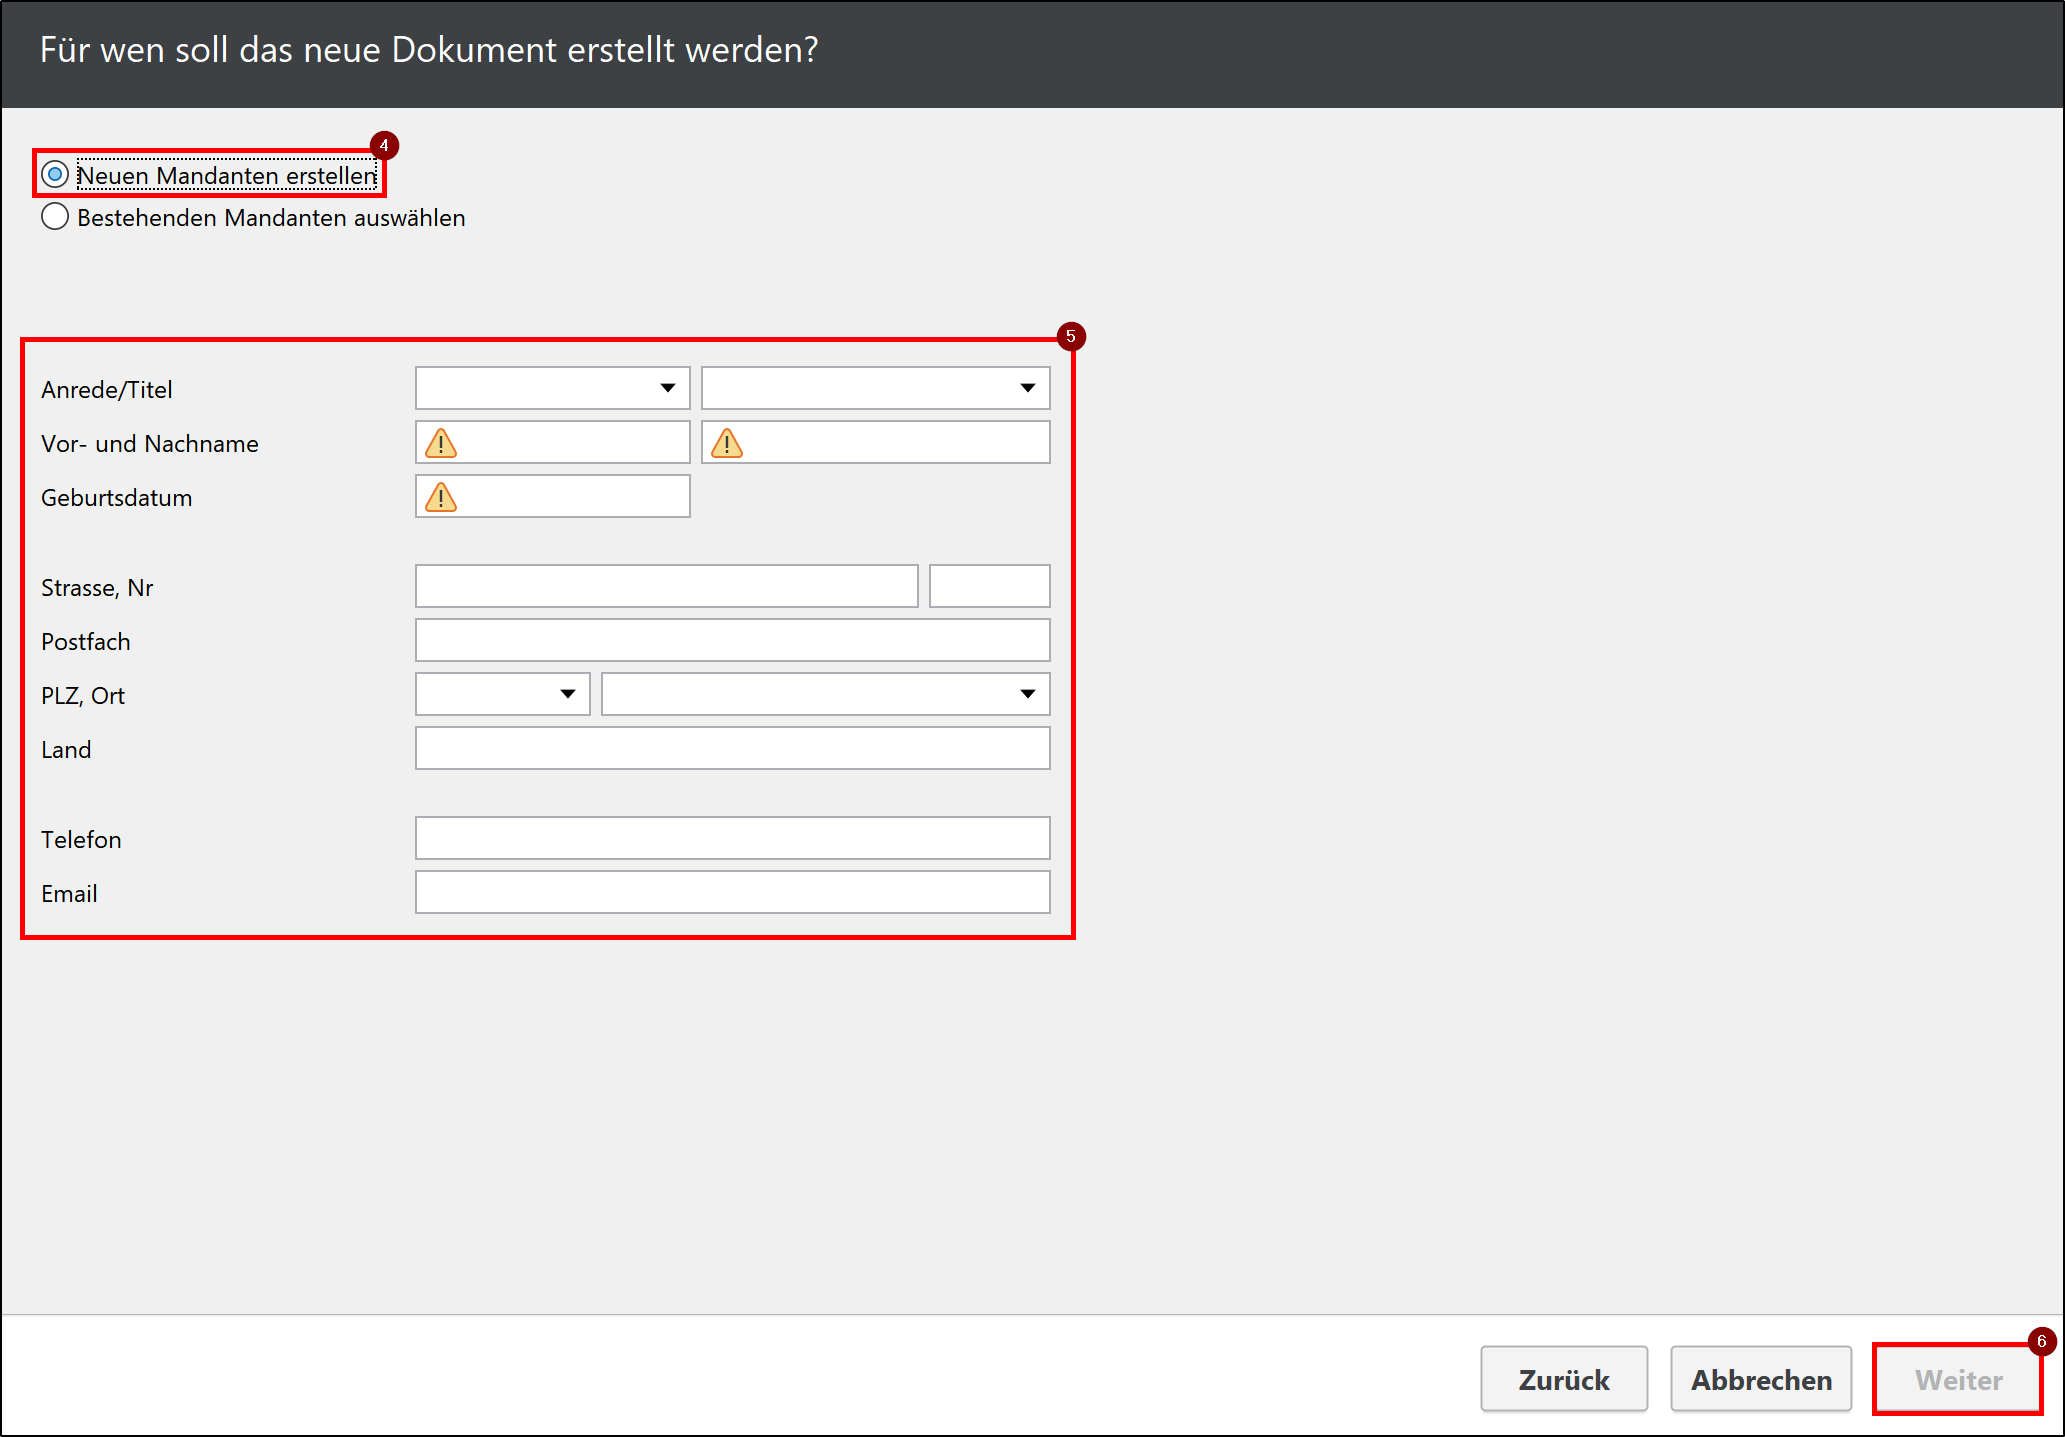Screen dimensions: 2065x1437
Task: Click the Email input field
Action: pyautogui.click(x=732, y=892)
